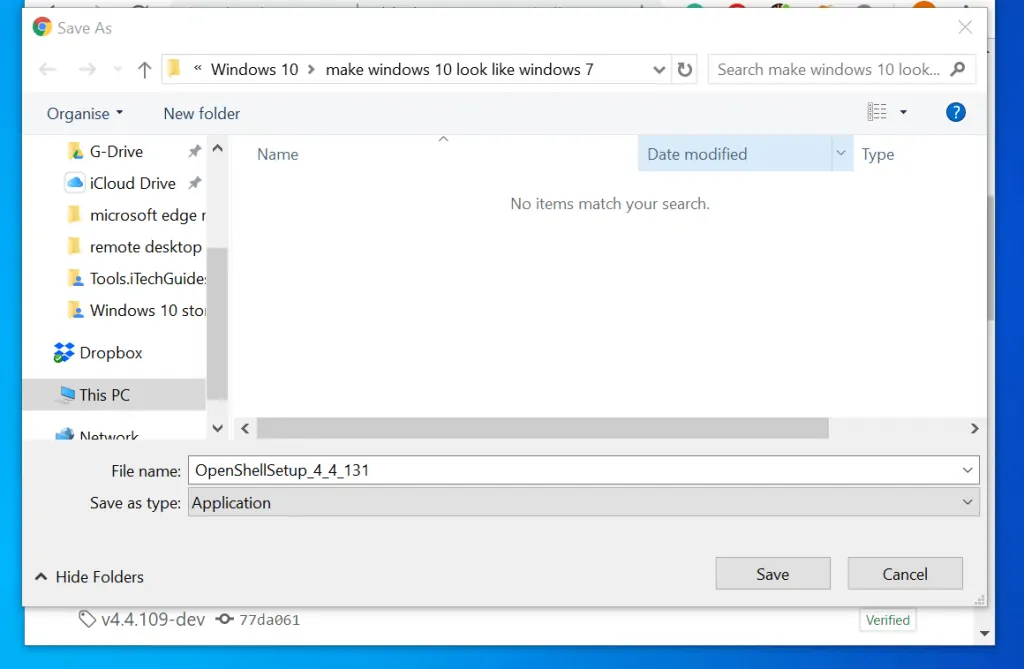Select iCloud Drive in the sidebar
The height and width of the screenshot is (669, 1024).
point(132,184)
